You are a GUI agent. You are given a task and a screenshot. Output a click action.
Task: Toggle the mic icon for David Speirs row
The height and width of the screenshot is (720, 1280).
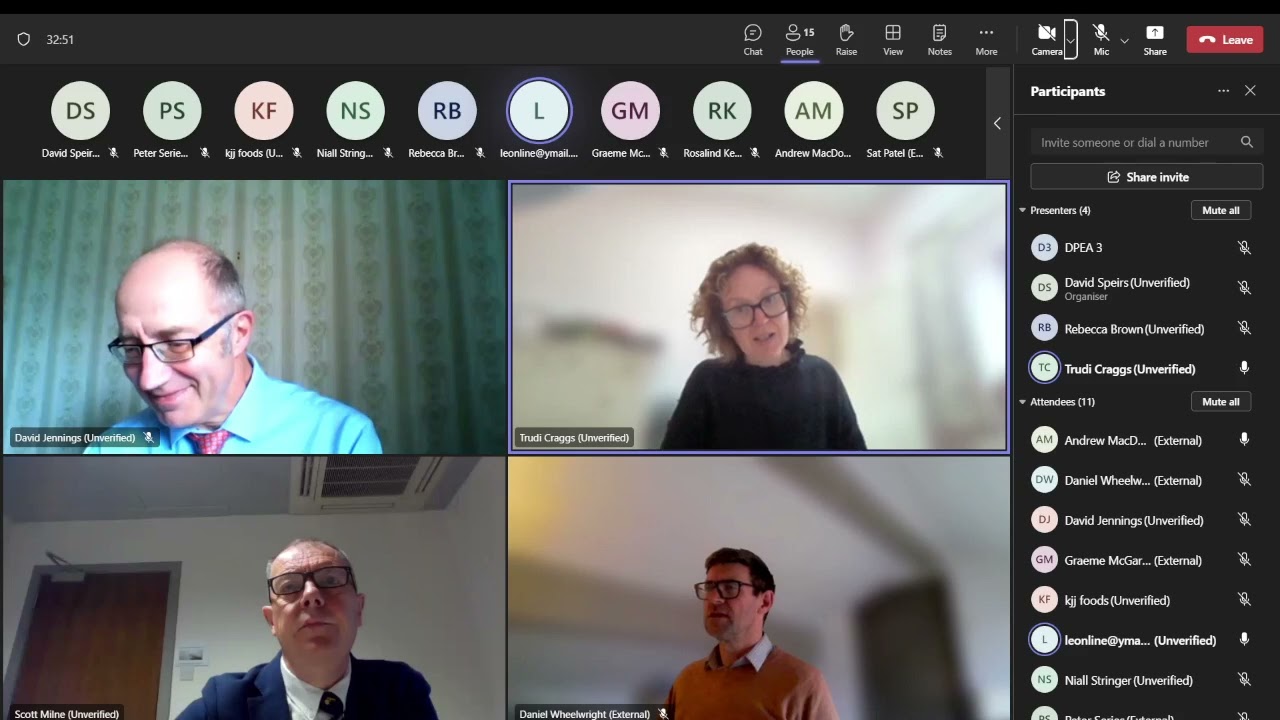pos(1244,288)
